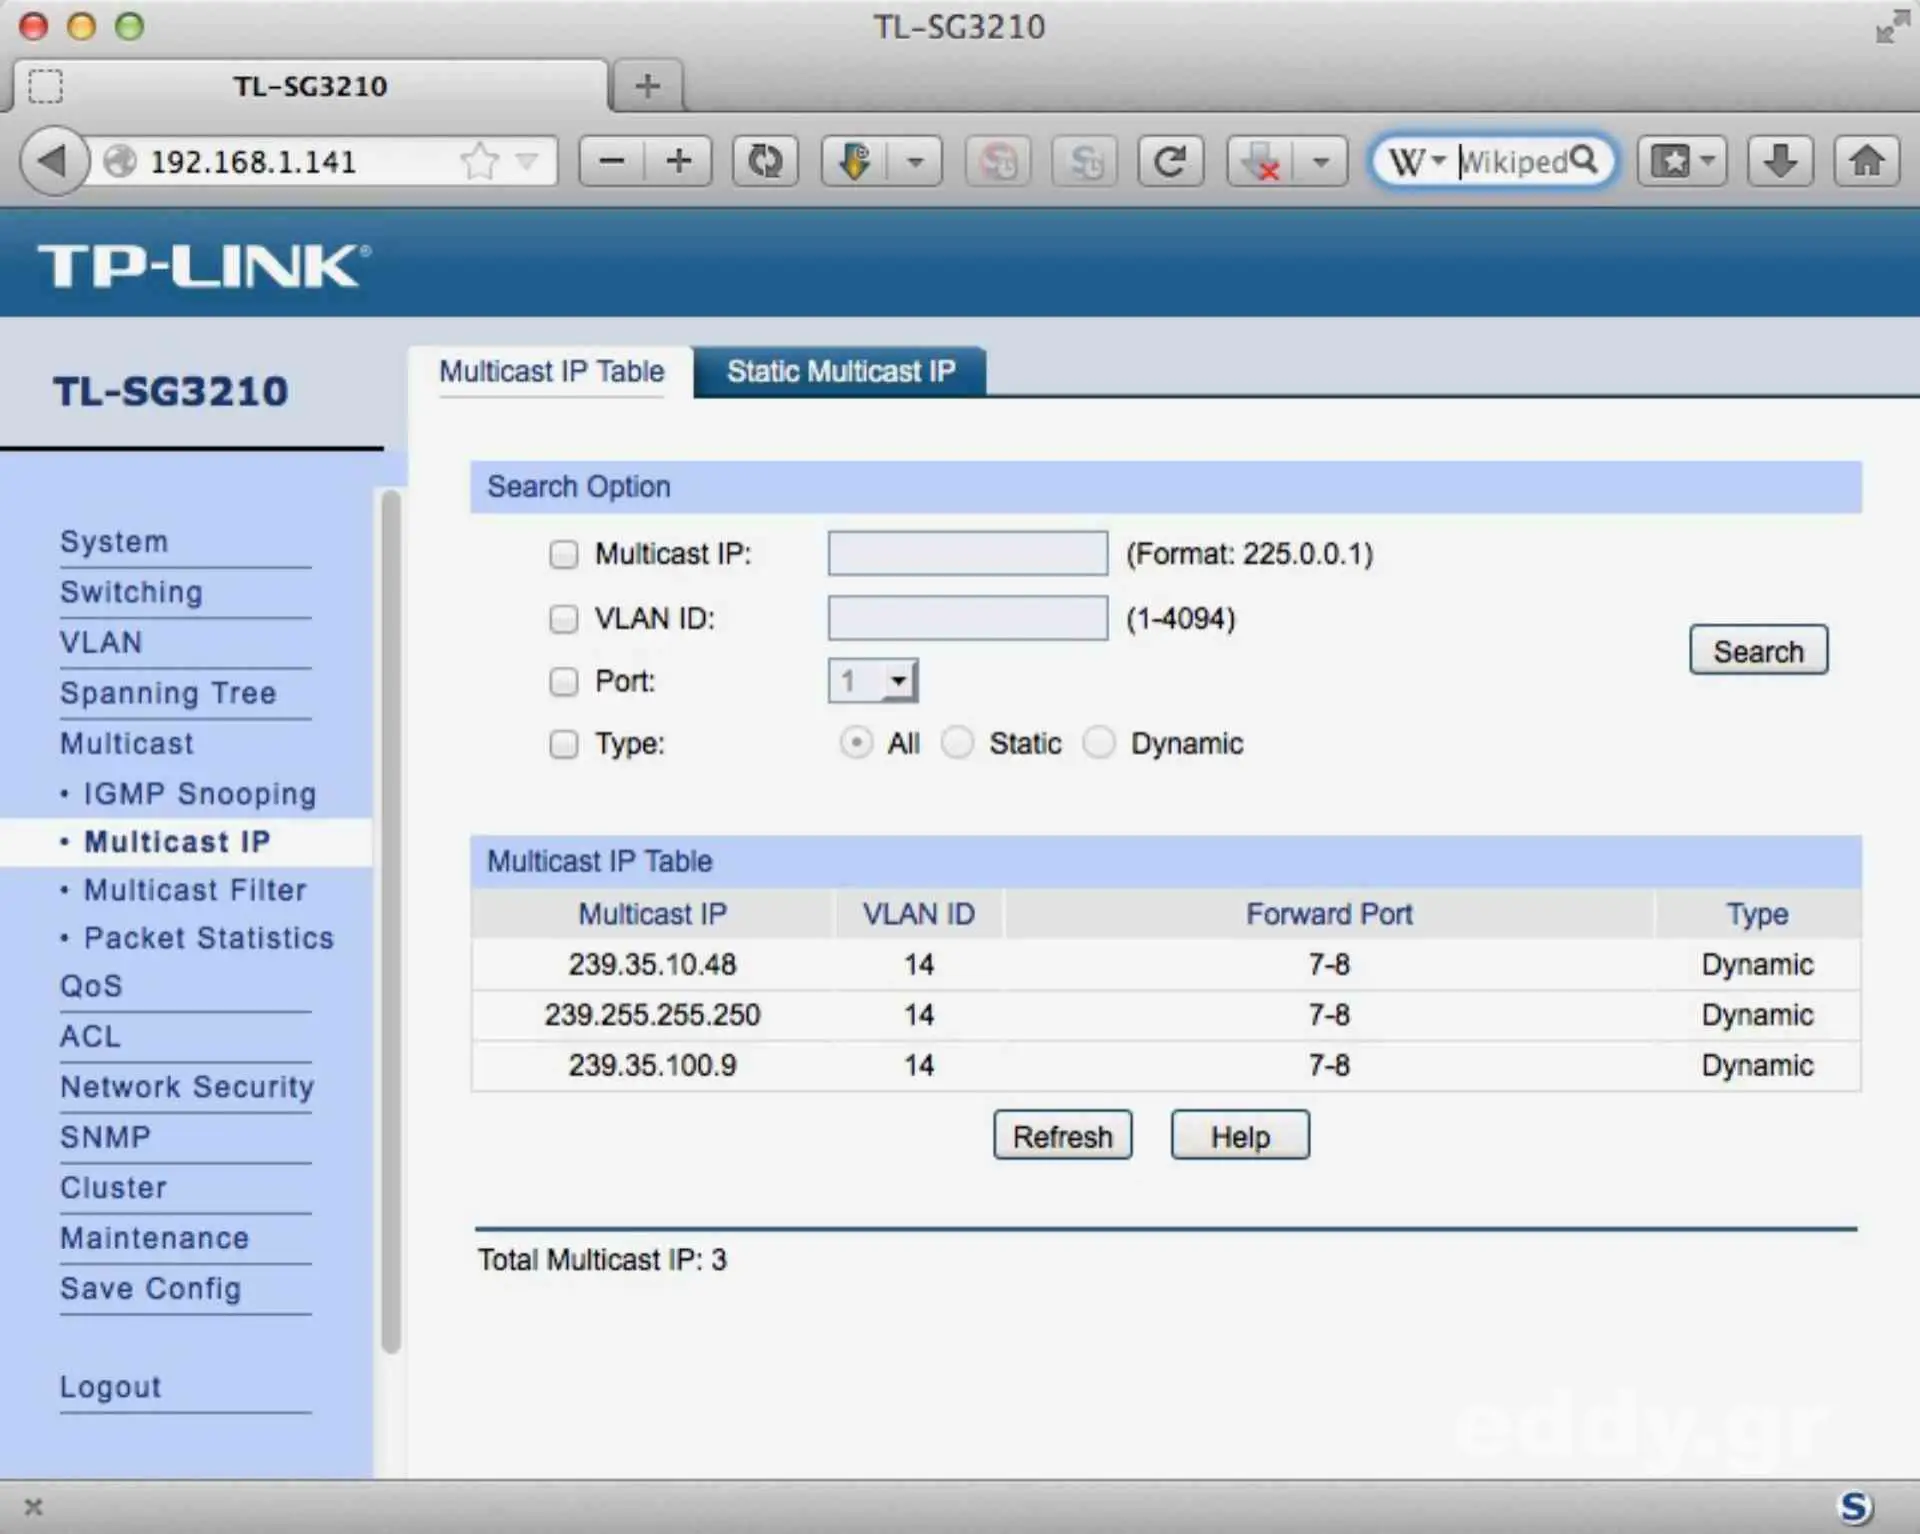Click the reload page icon
Viewport: 1920px width, 1534px height.
click(1170, 161)
